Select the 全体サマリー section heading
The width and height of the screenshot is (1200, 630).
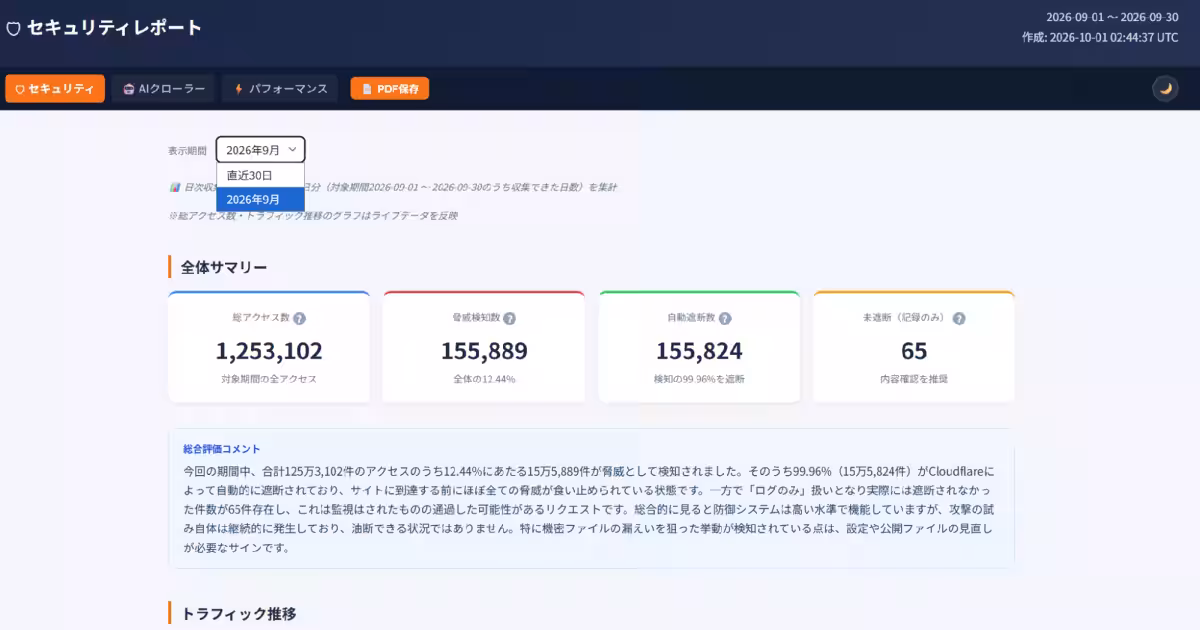[224, 267]
